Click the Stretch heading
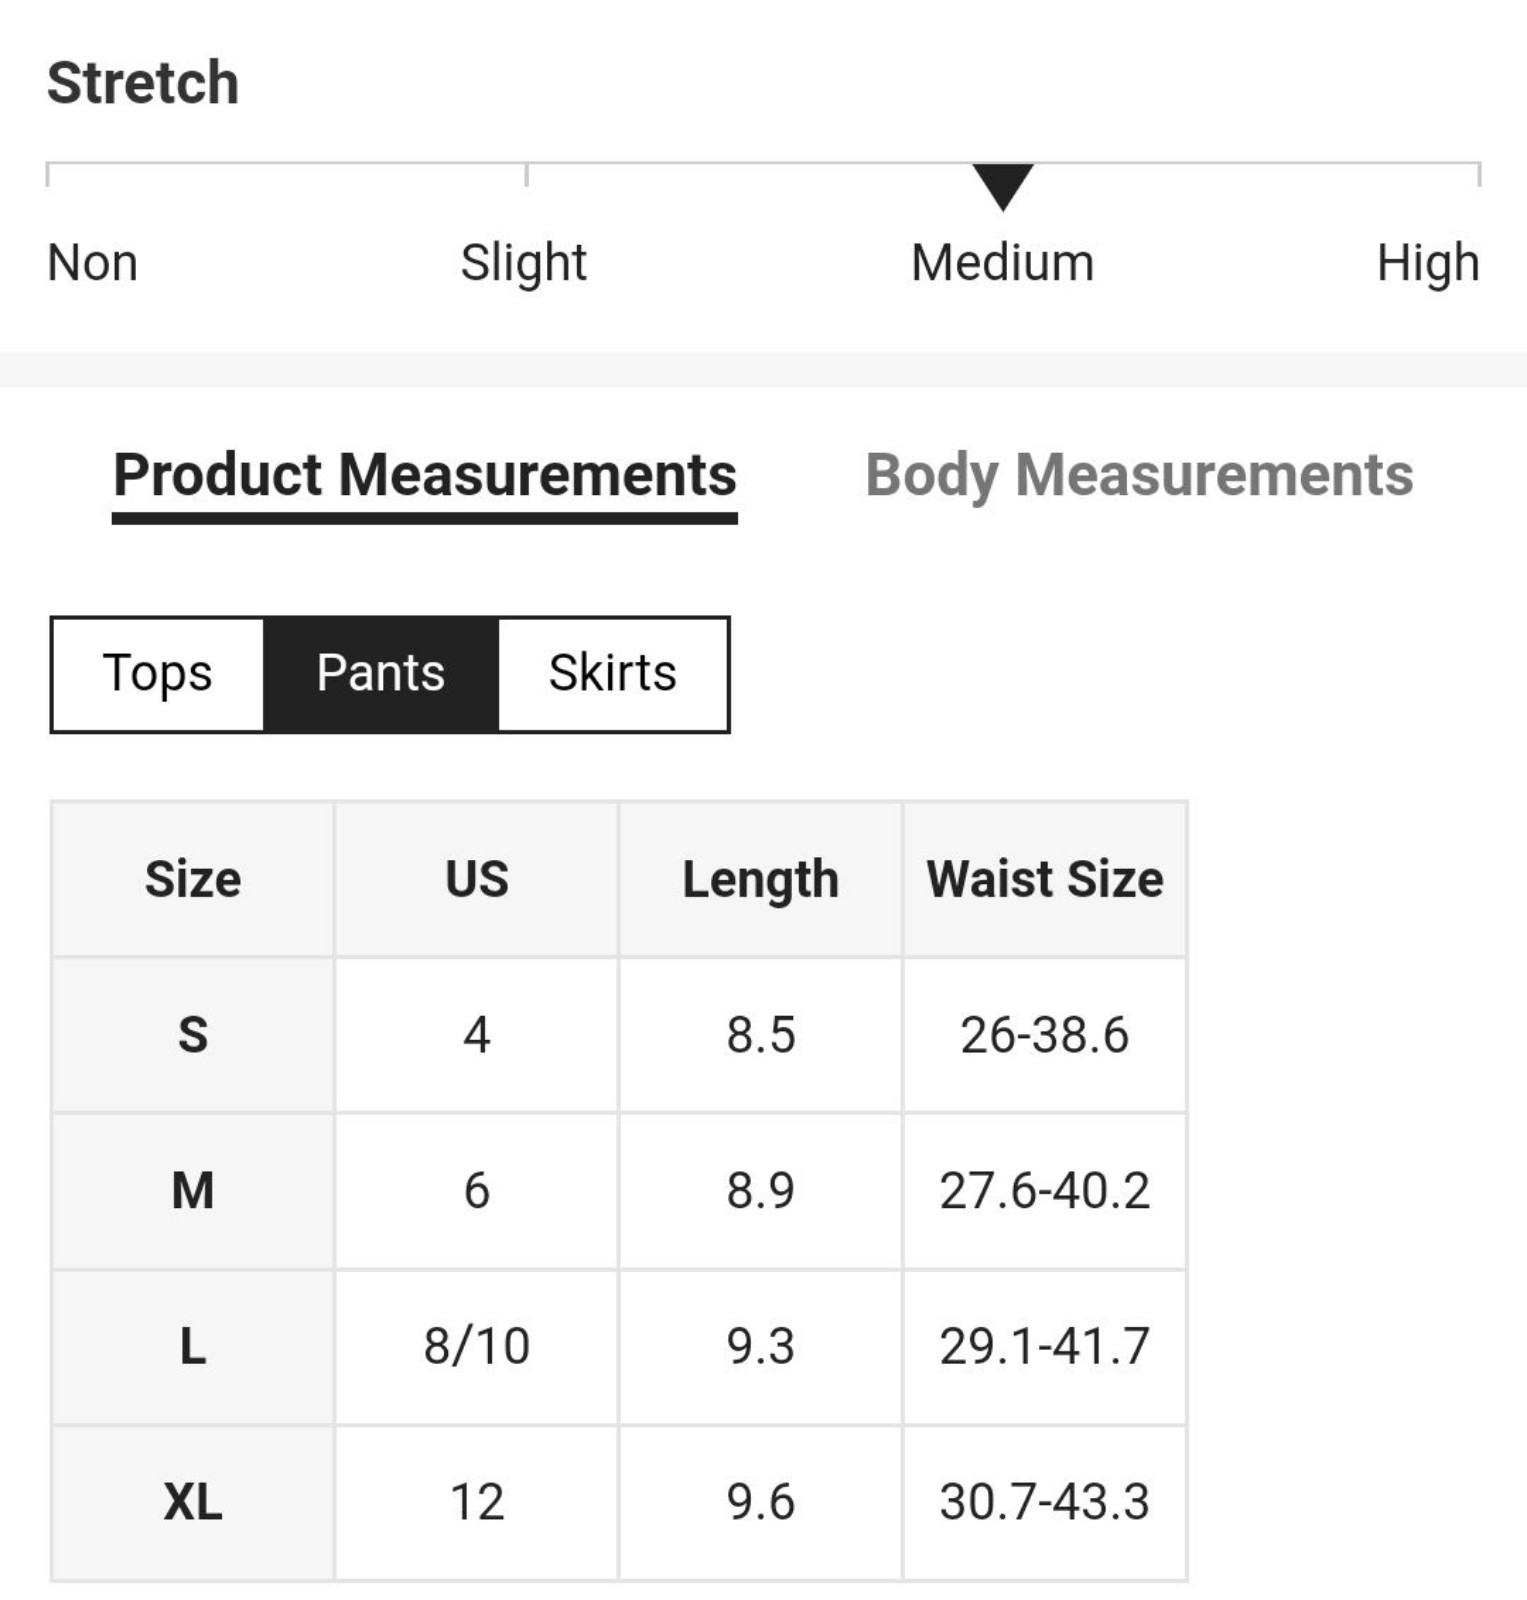 [x=143, y=82]
